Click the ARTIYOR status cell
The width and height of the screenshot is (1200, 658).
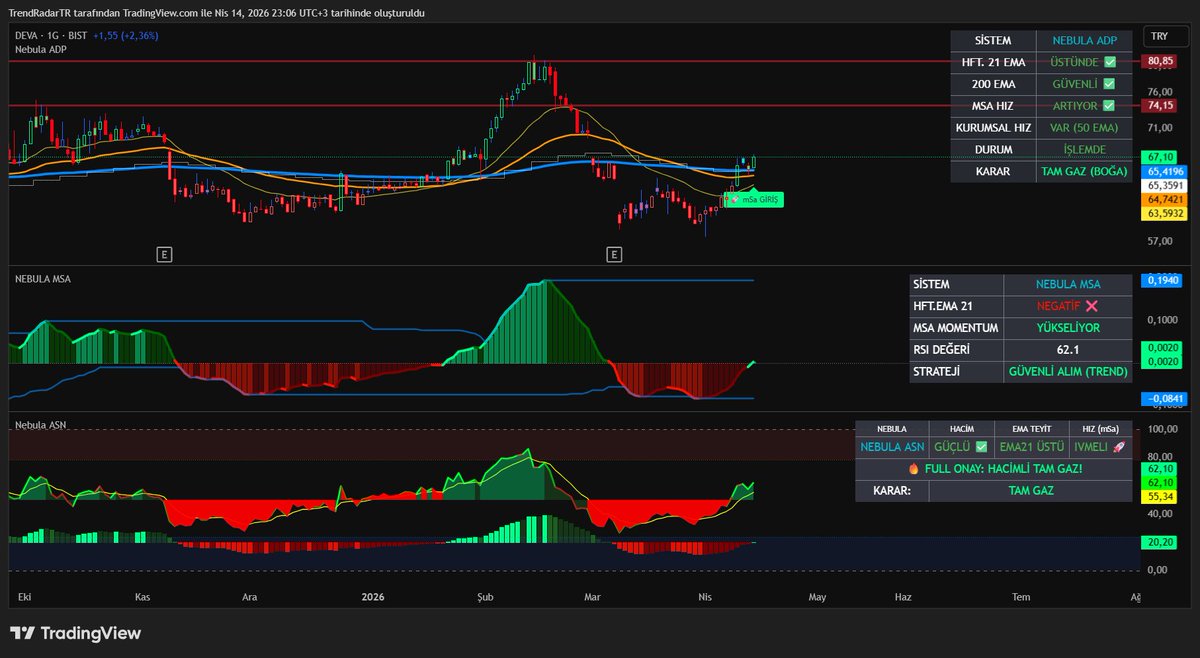click(1084, 106)
